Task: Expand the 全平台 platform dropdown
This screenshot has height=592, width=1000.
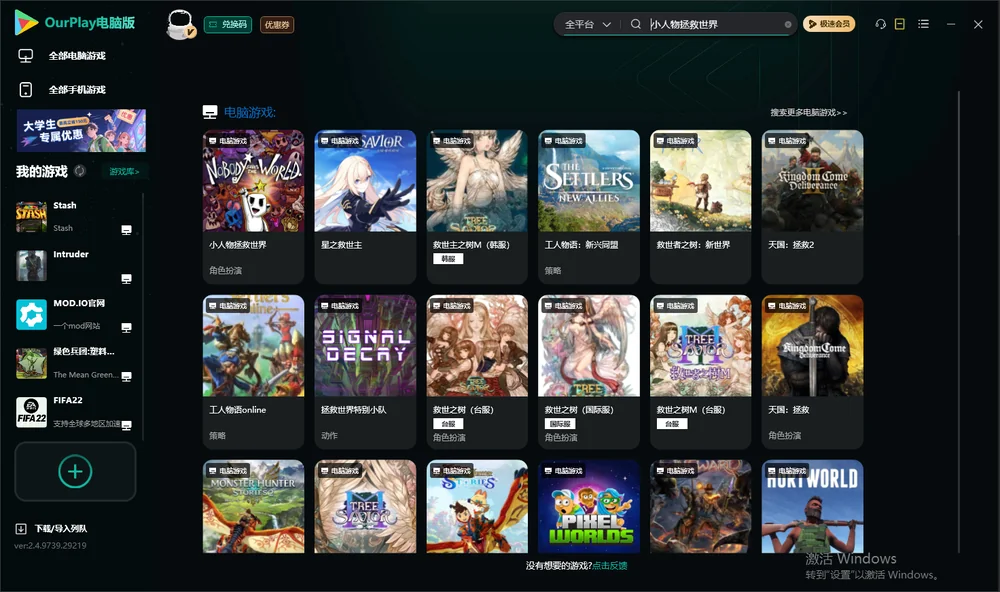Action: coord(587,24)
